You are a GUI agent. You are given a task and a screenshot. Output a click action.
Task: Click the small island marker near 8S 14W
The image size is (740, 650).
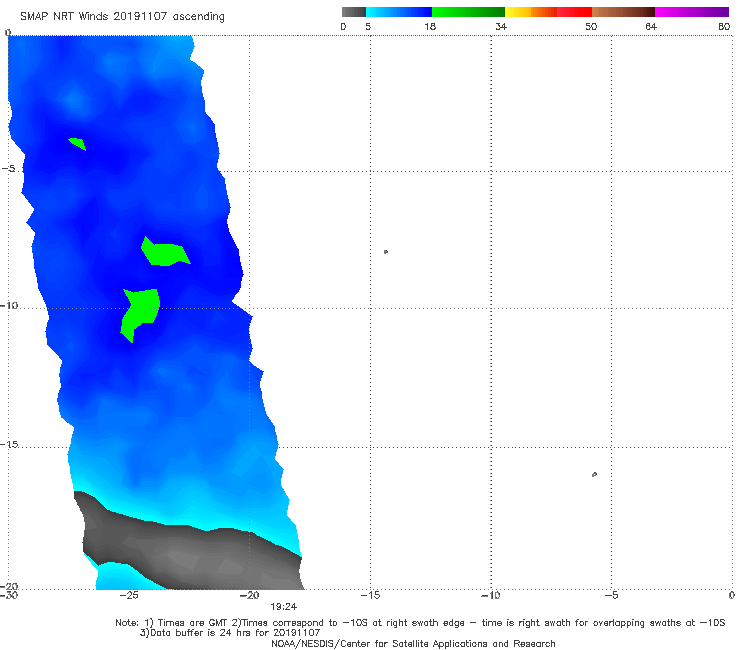pos(386,252)
